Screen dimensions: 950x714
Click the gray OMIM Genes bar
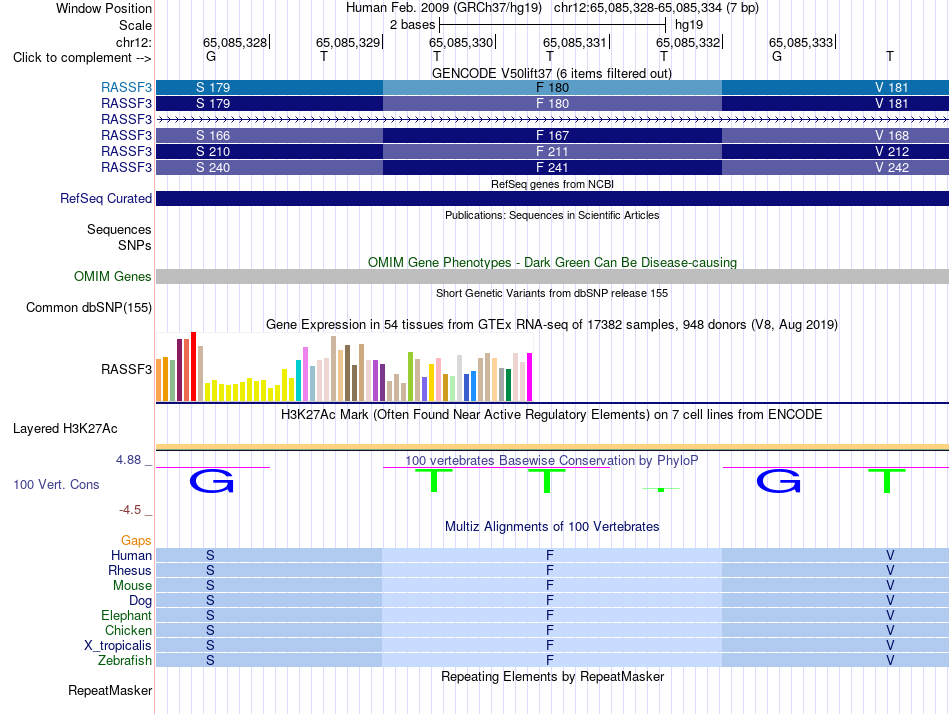[552, 276]
